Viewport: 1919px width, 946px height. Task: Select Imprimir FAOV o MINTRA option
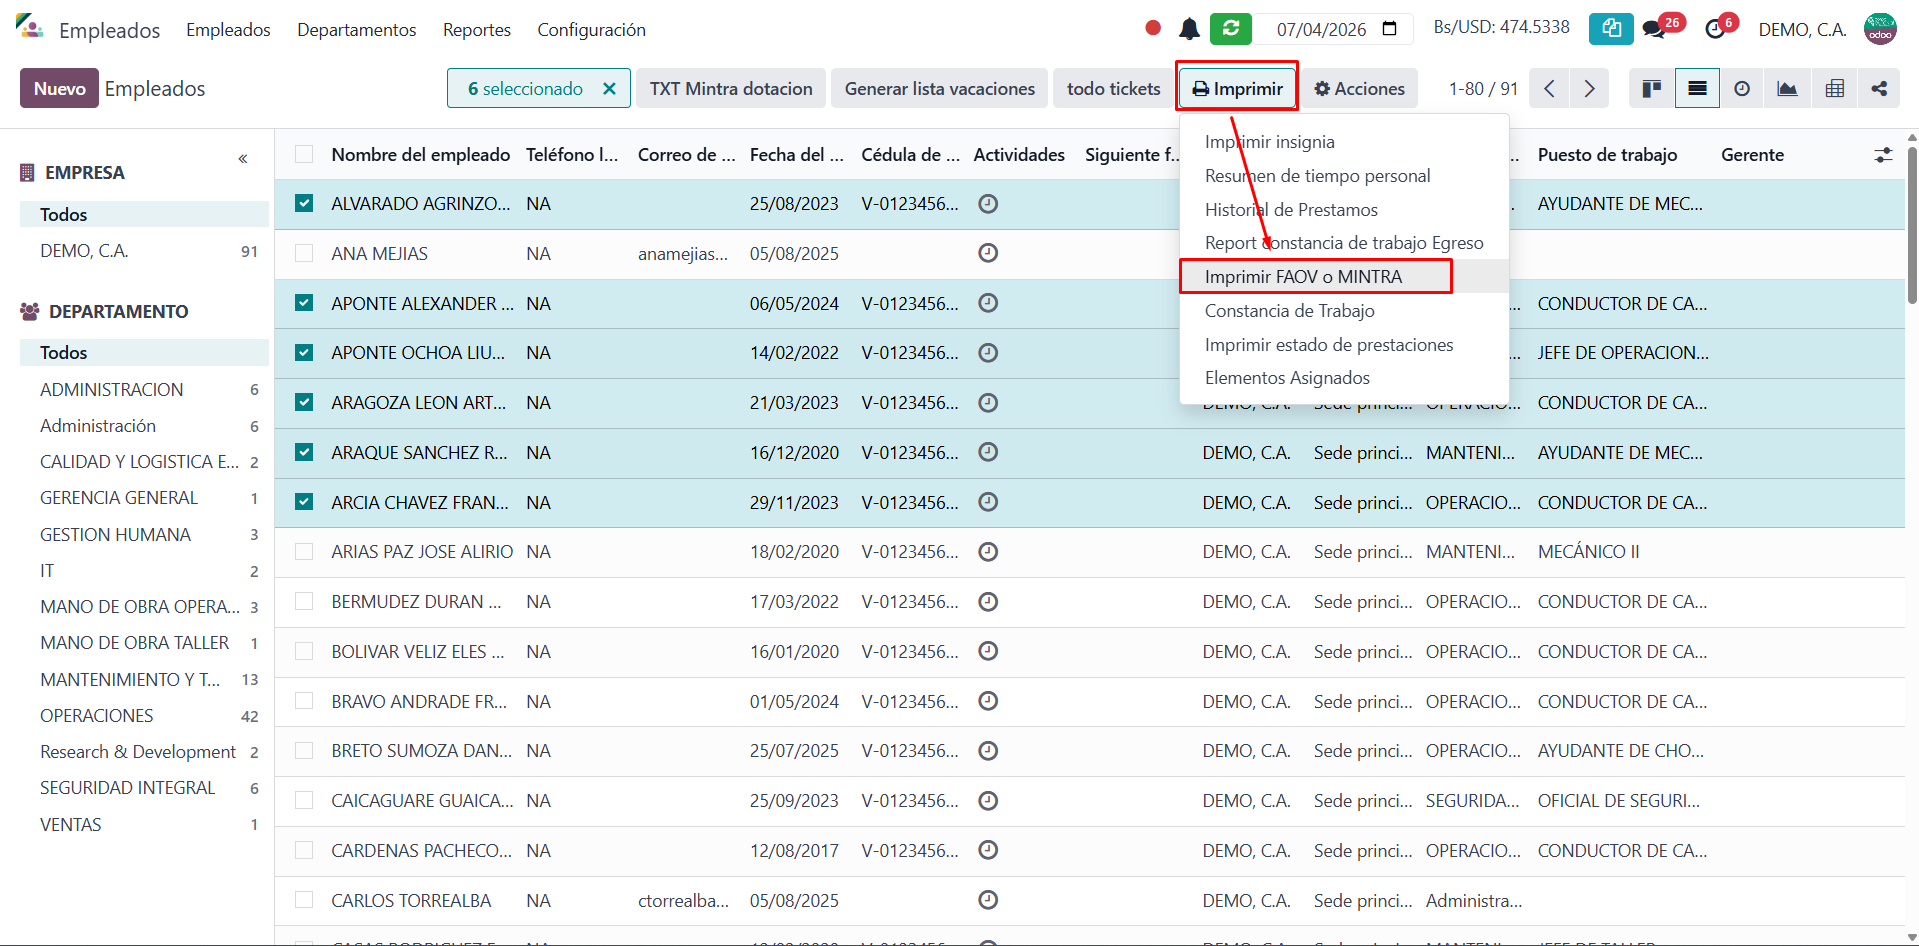pyautogui.click(x=1303, y=277)
